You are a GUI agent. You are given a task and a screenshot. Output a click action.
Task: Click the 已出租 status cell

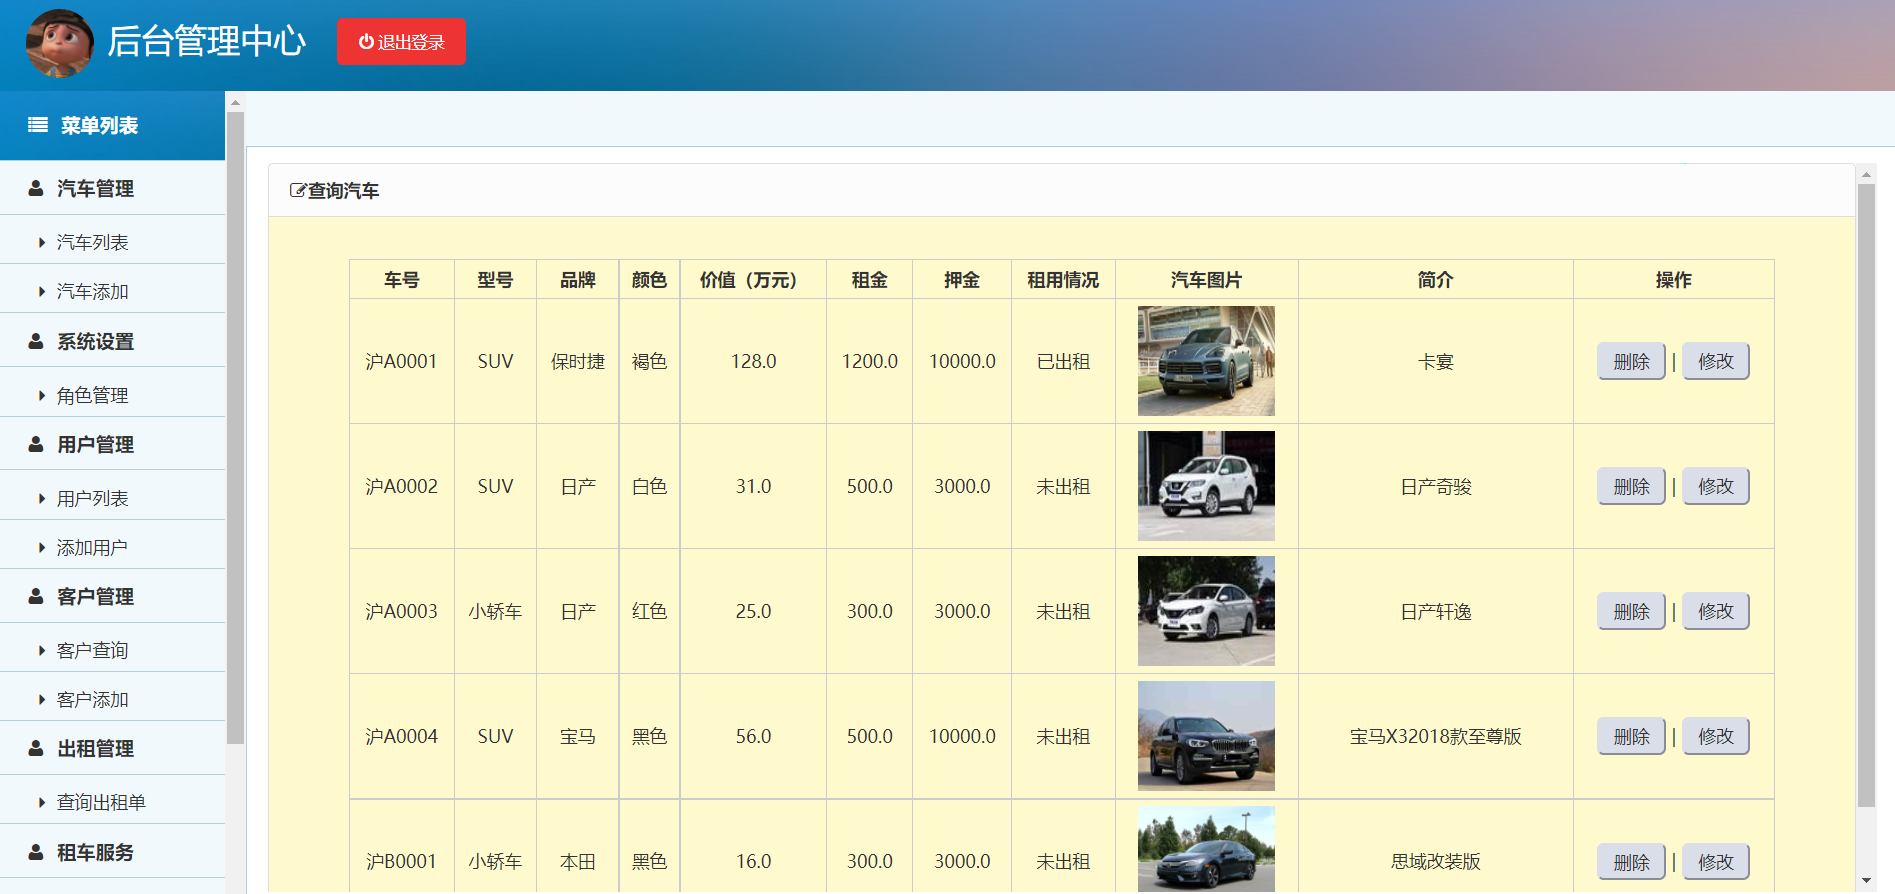1063,361
